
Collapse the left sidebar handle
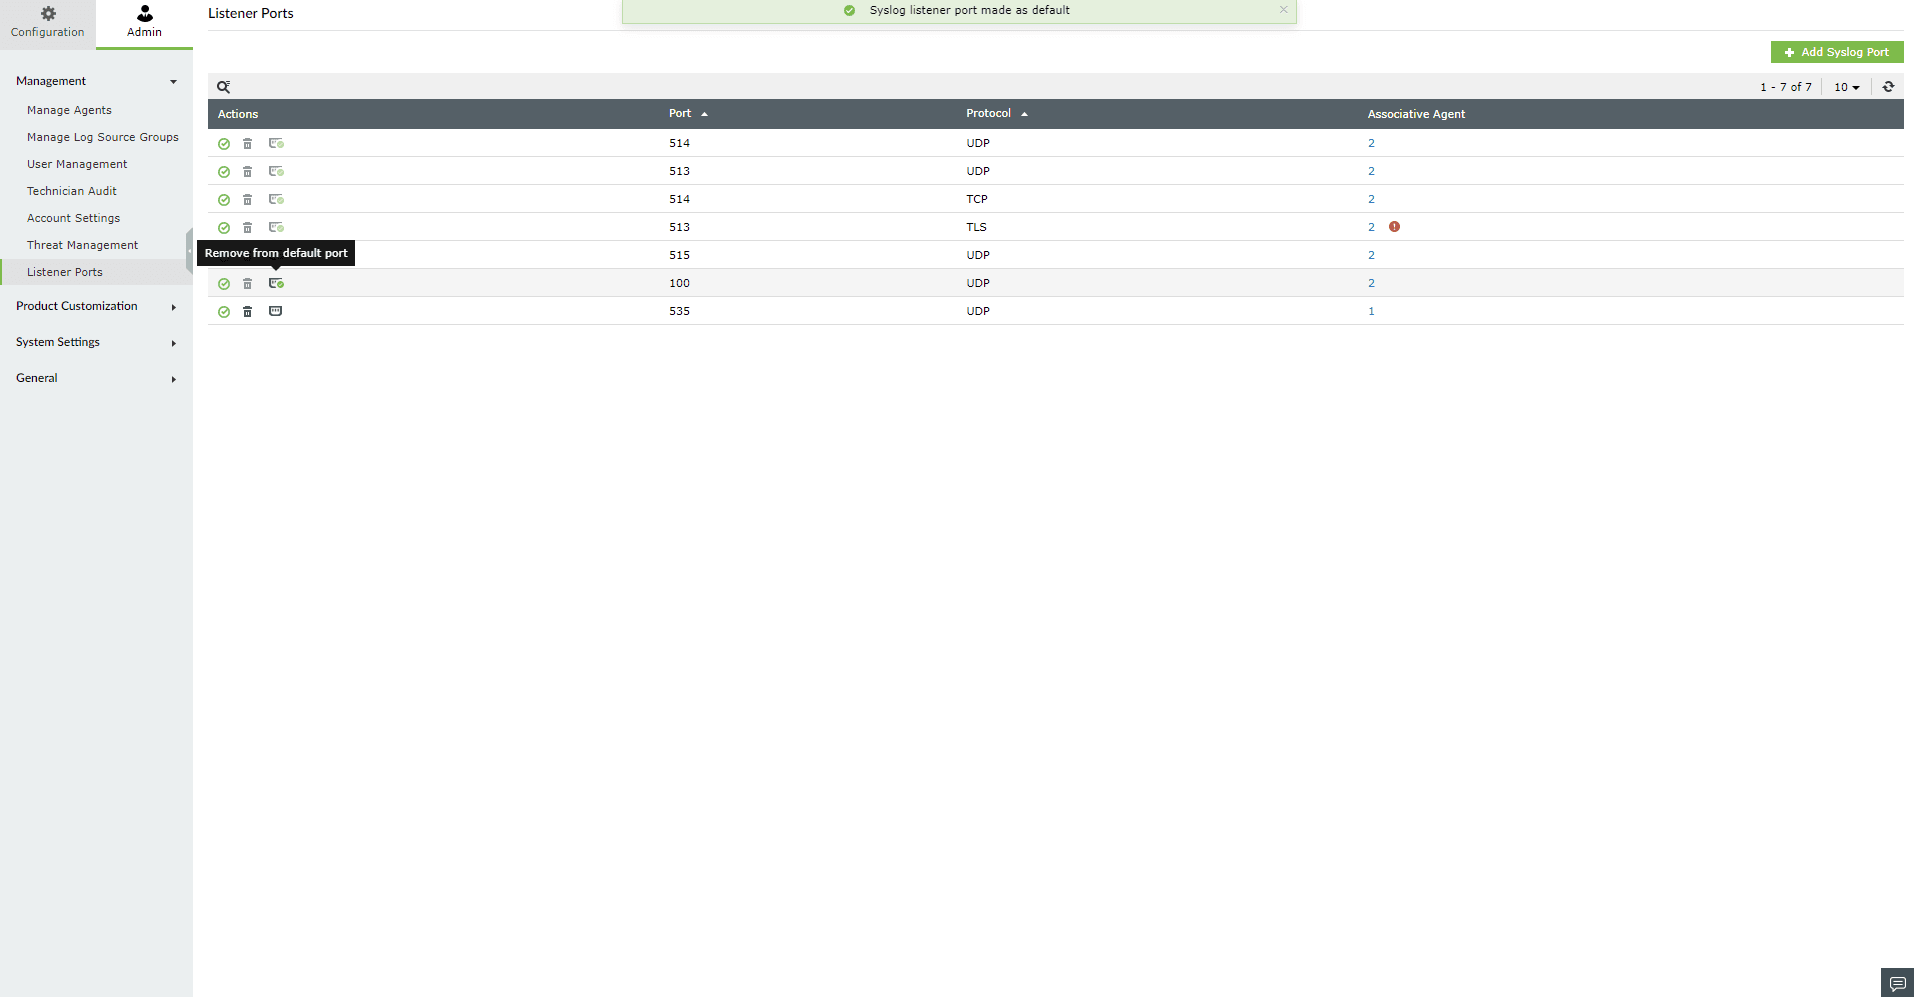[189, 251]
